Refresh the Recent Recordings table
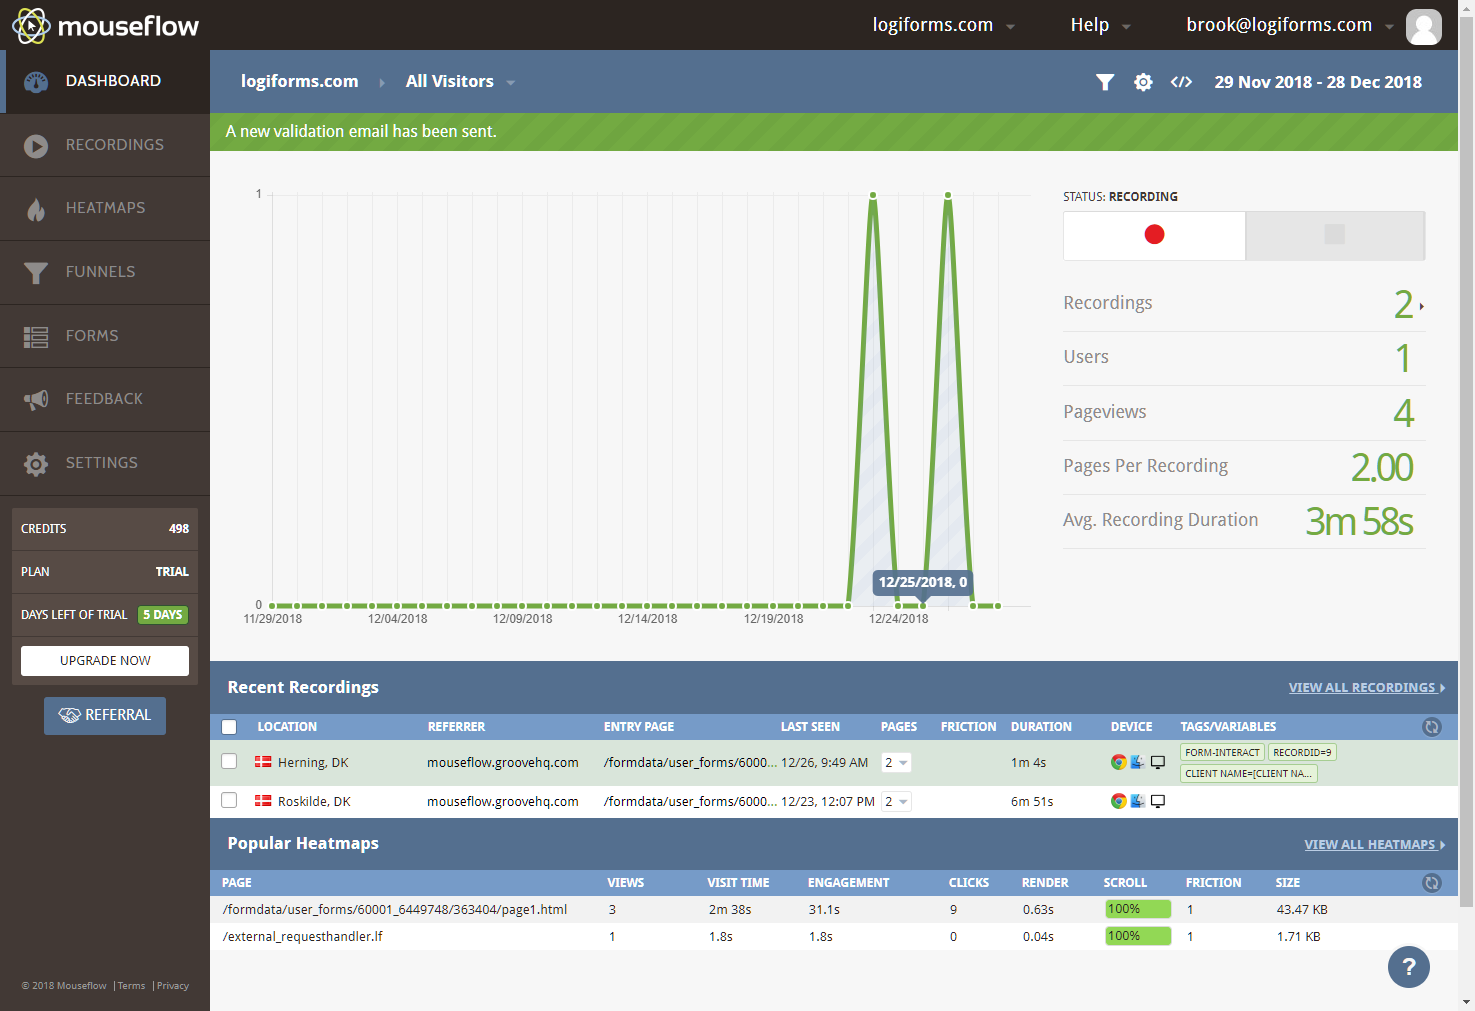Image resolution: width=1475 pixels, height=1011 pixels. [x=1431, y=727]
